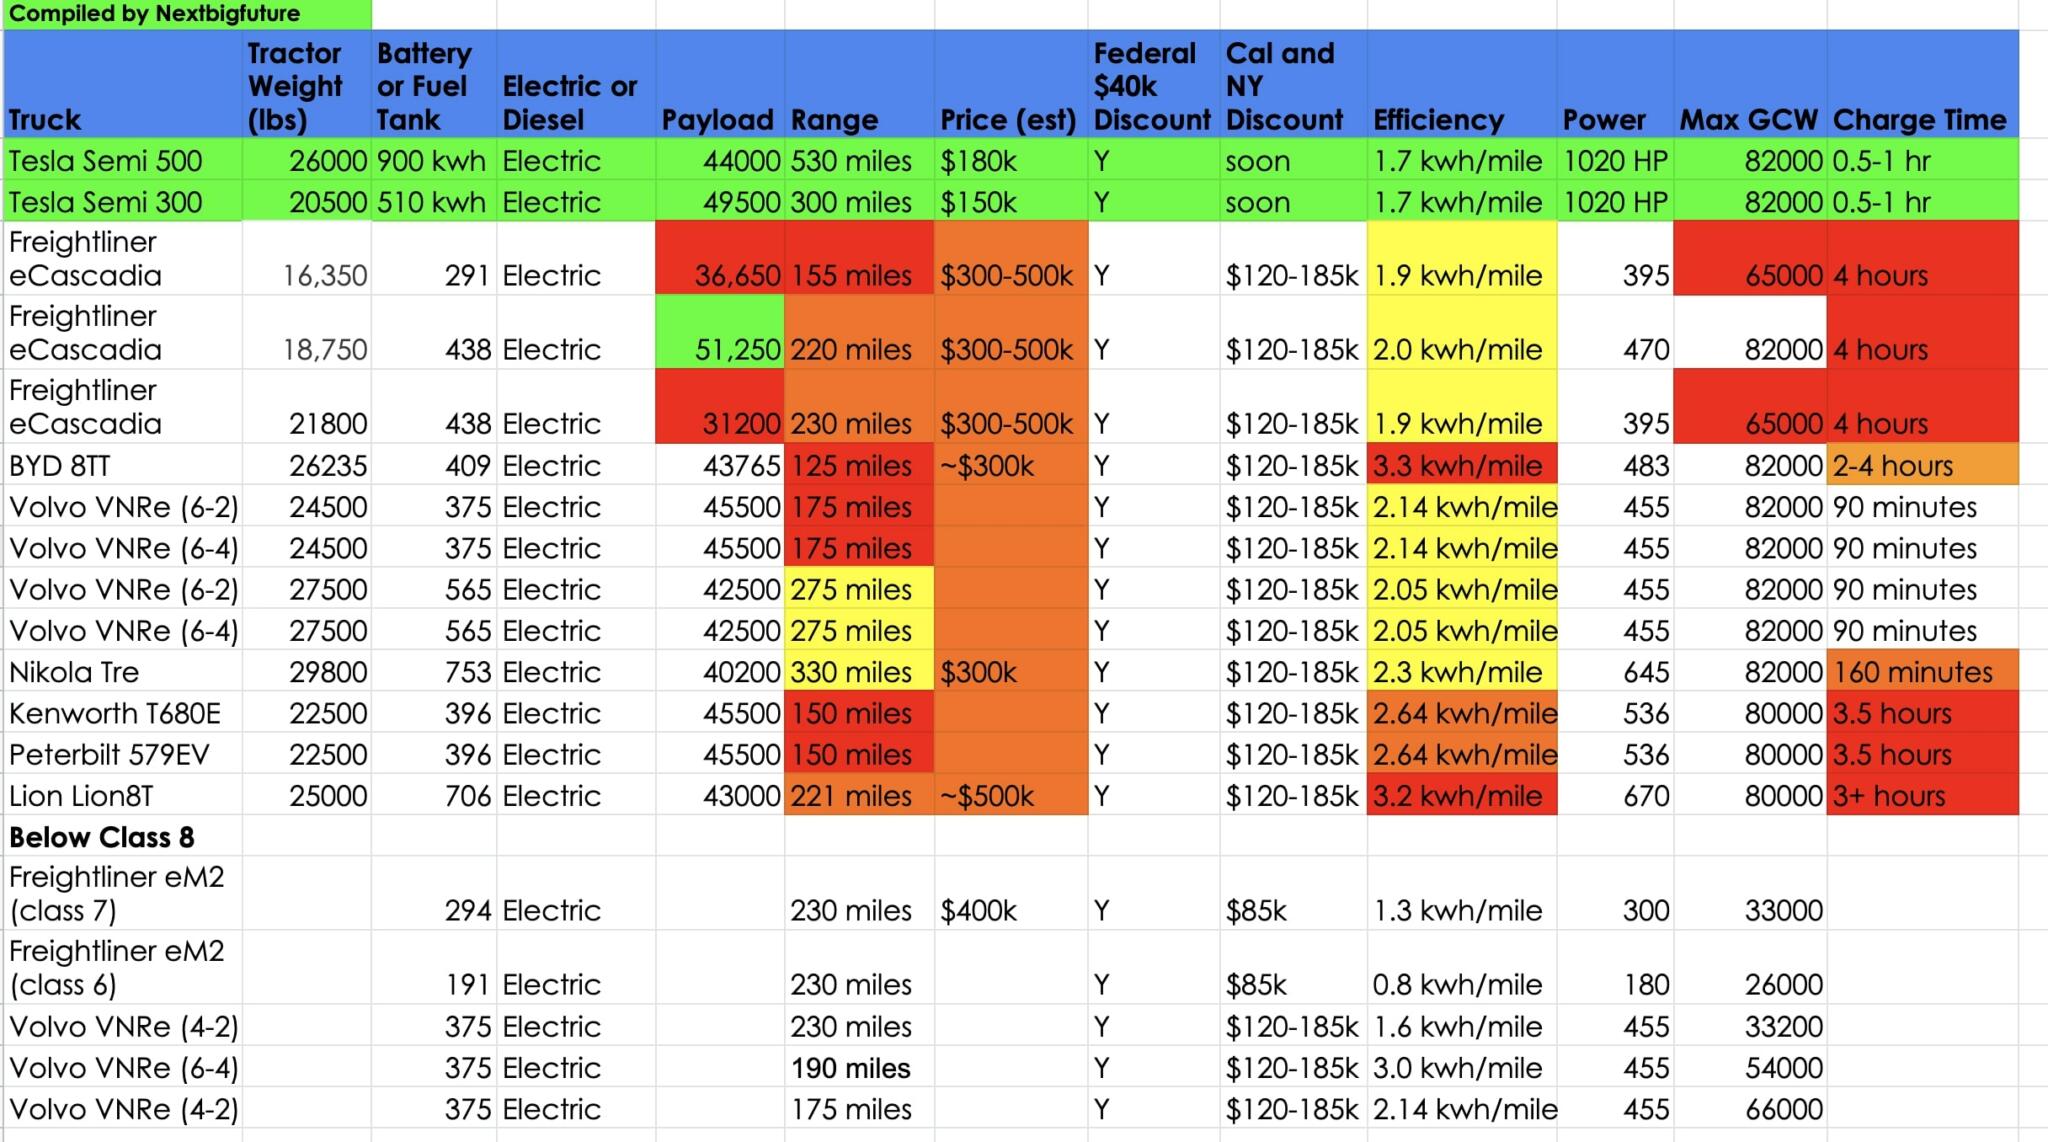
Task: Click Freightliner eM2 class 7 $400k cell
Action: [1011, 893]
